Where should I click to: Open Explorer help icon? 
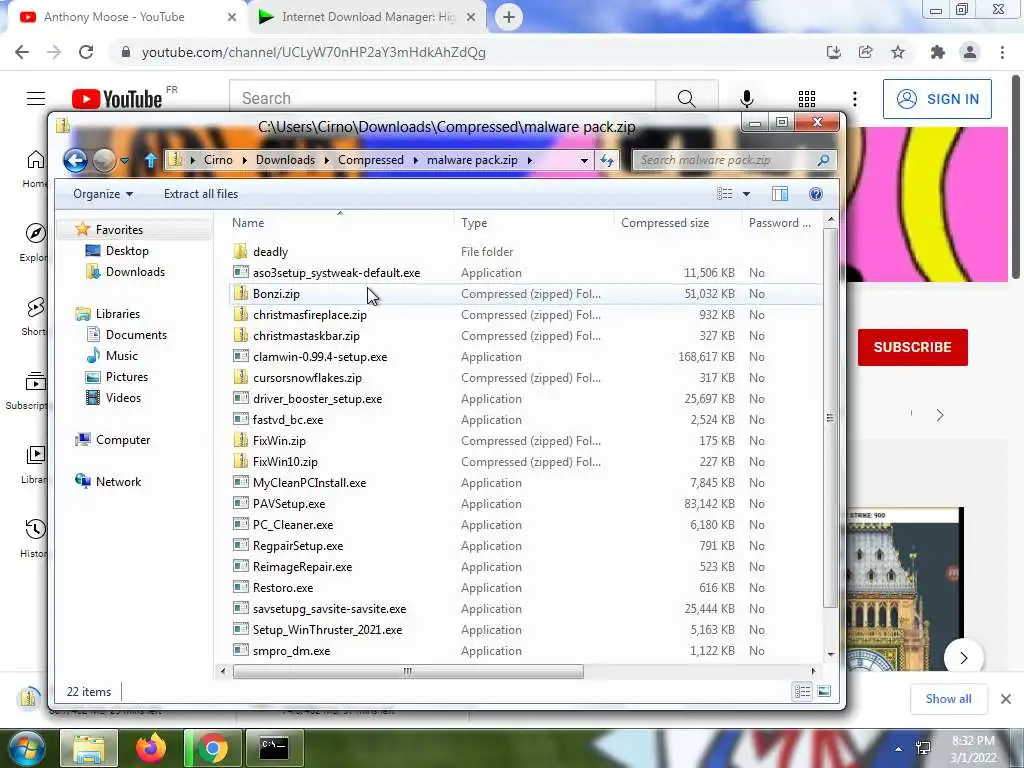click(x=815, y=194)
